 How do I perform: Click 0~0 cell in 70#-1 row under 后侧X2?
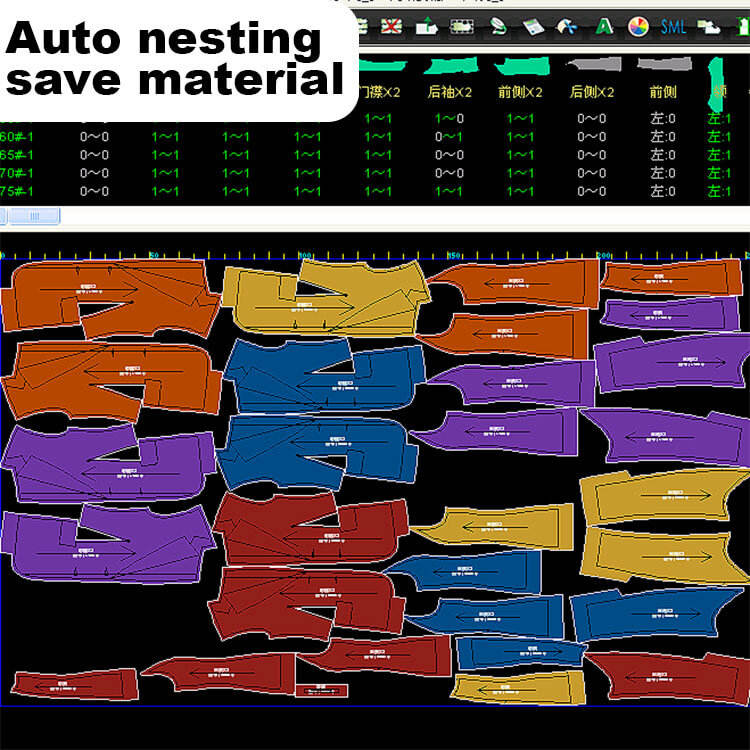coord(592,173)
